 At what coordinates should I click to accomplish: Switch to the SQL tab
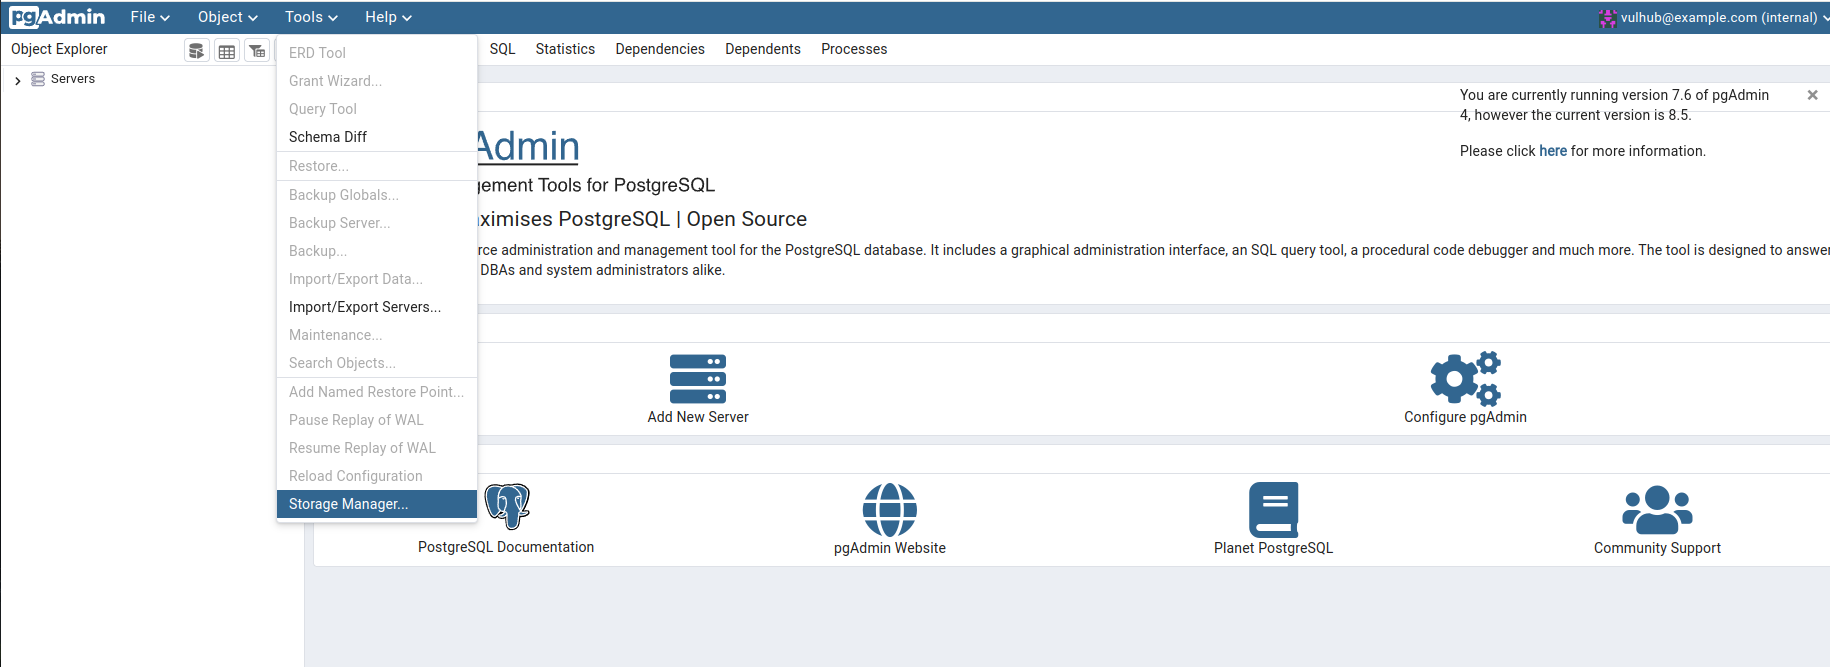(502, 49)
